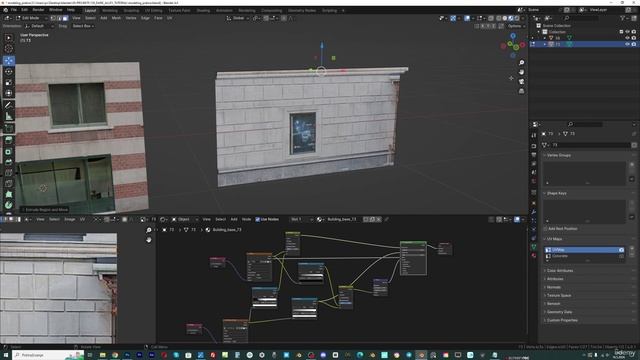Viewport: 640px width, 360px height.
Task: Toggle active render camera on UVMap
Action: pyautogui.click(x=621, y=250)
